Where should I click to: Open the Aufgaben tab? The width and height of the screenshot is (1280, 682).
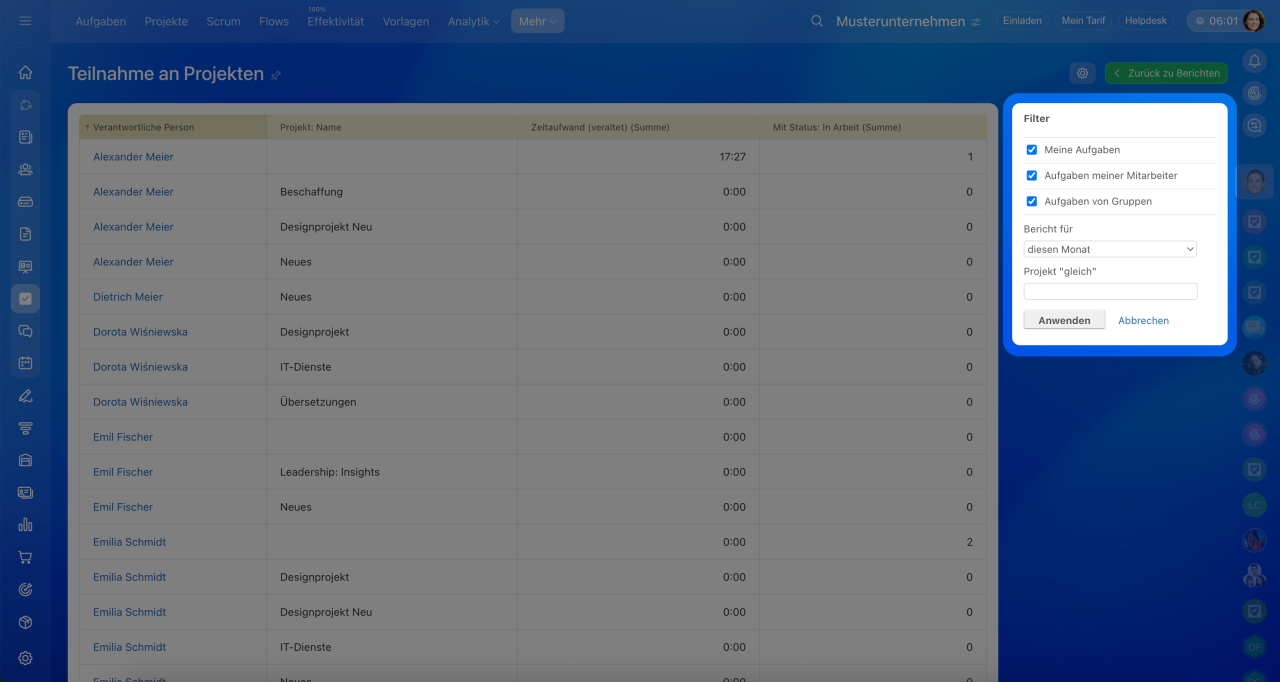point(101,21)
